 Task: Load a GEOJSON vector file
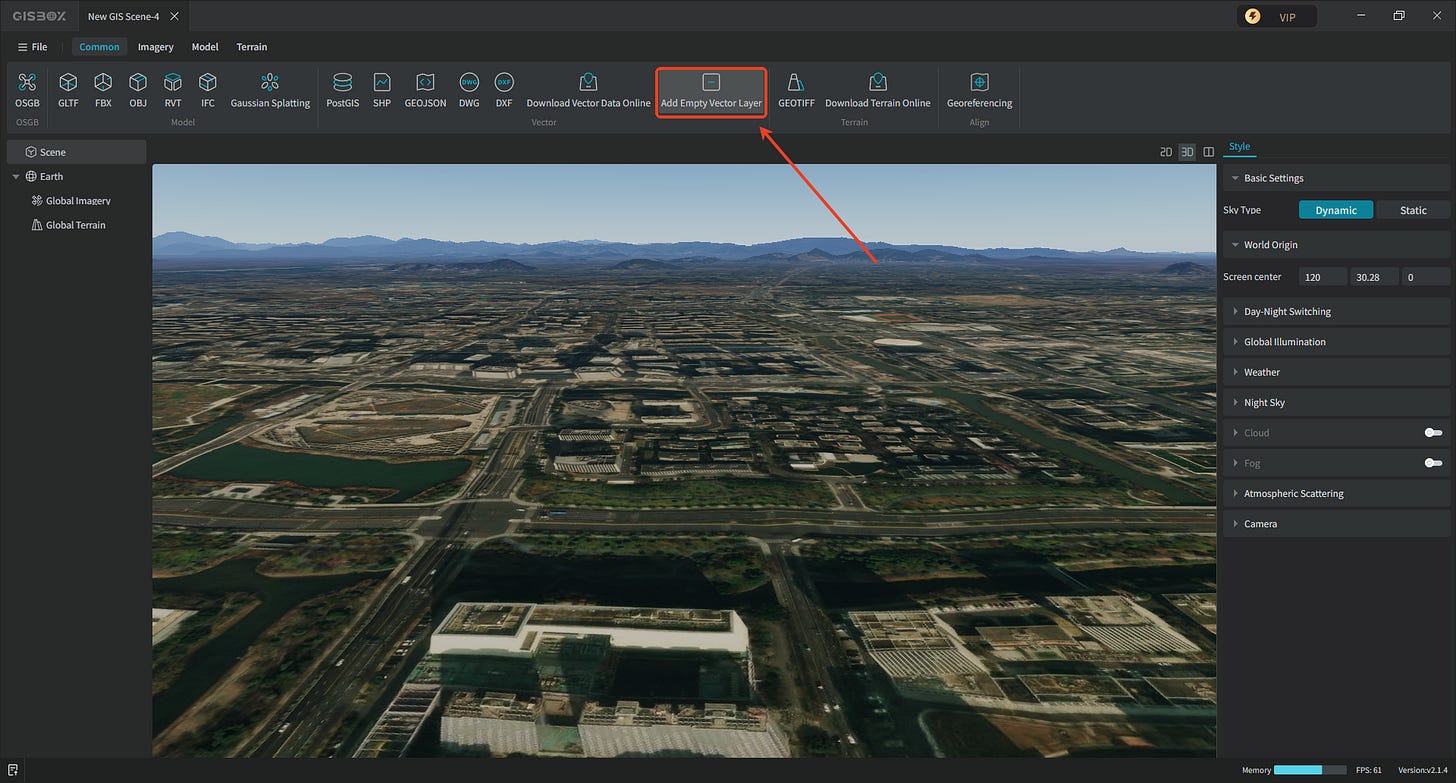(425, 90)
